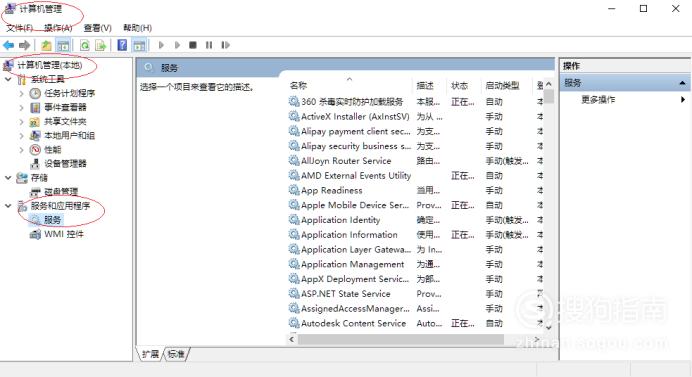Image resolution: width=692 pixels, height=377 pixels.
Task: Click 更多操作 in the actions pane
Action: click(x=598, y=100)
